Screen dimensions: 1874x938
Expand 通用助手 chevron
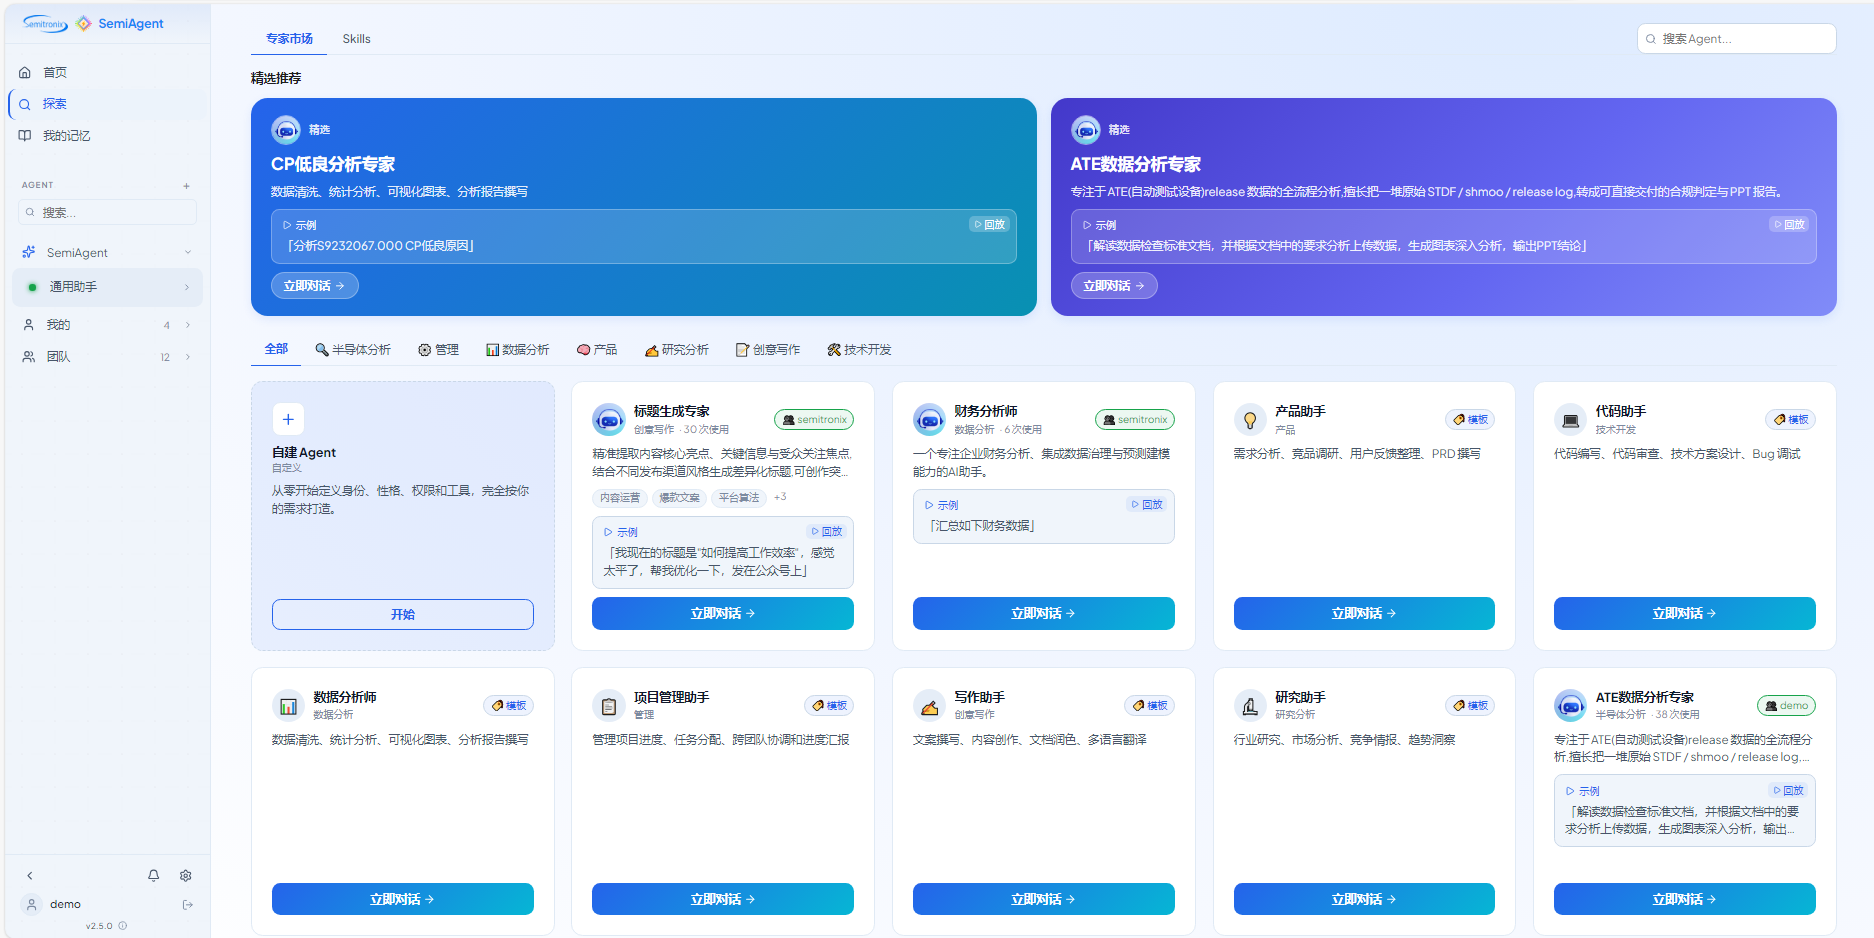pos(187,288)
